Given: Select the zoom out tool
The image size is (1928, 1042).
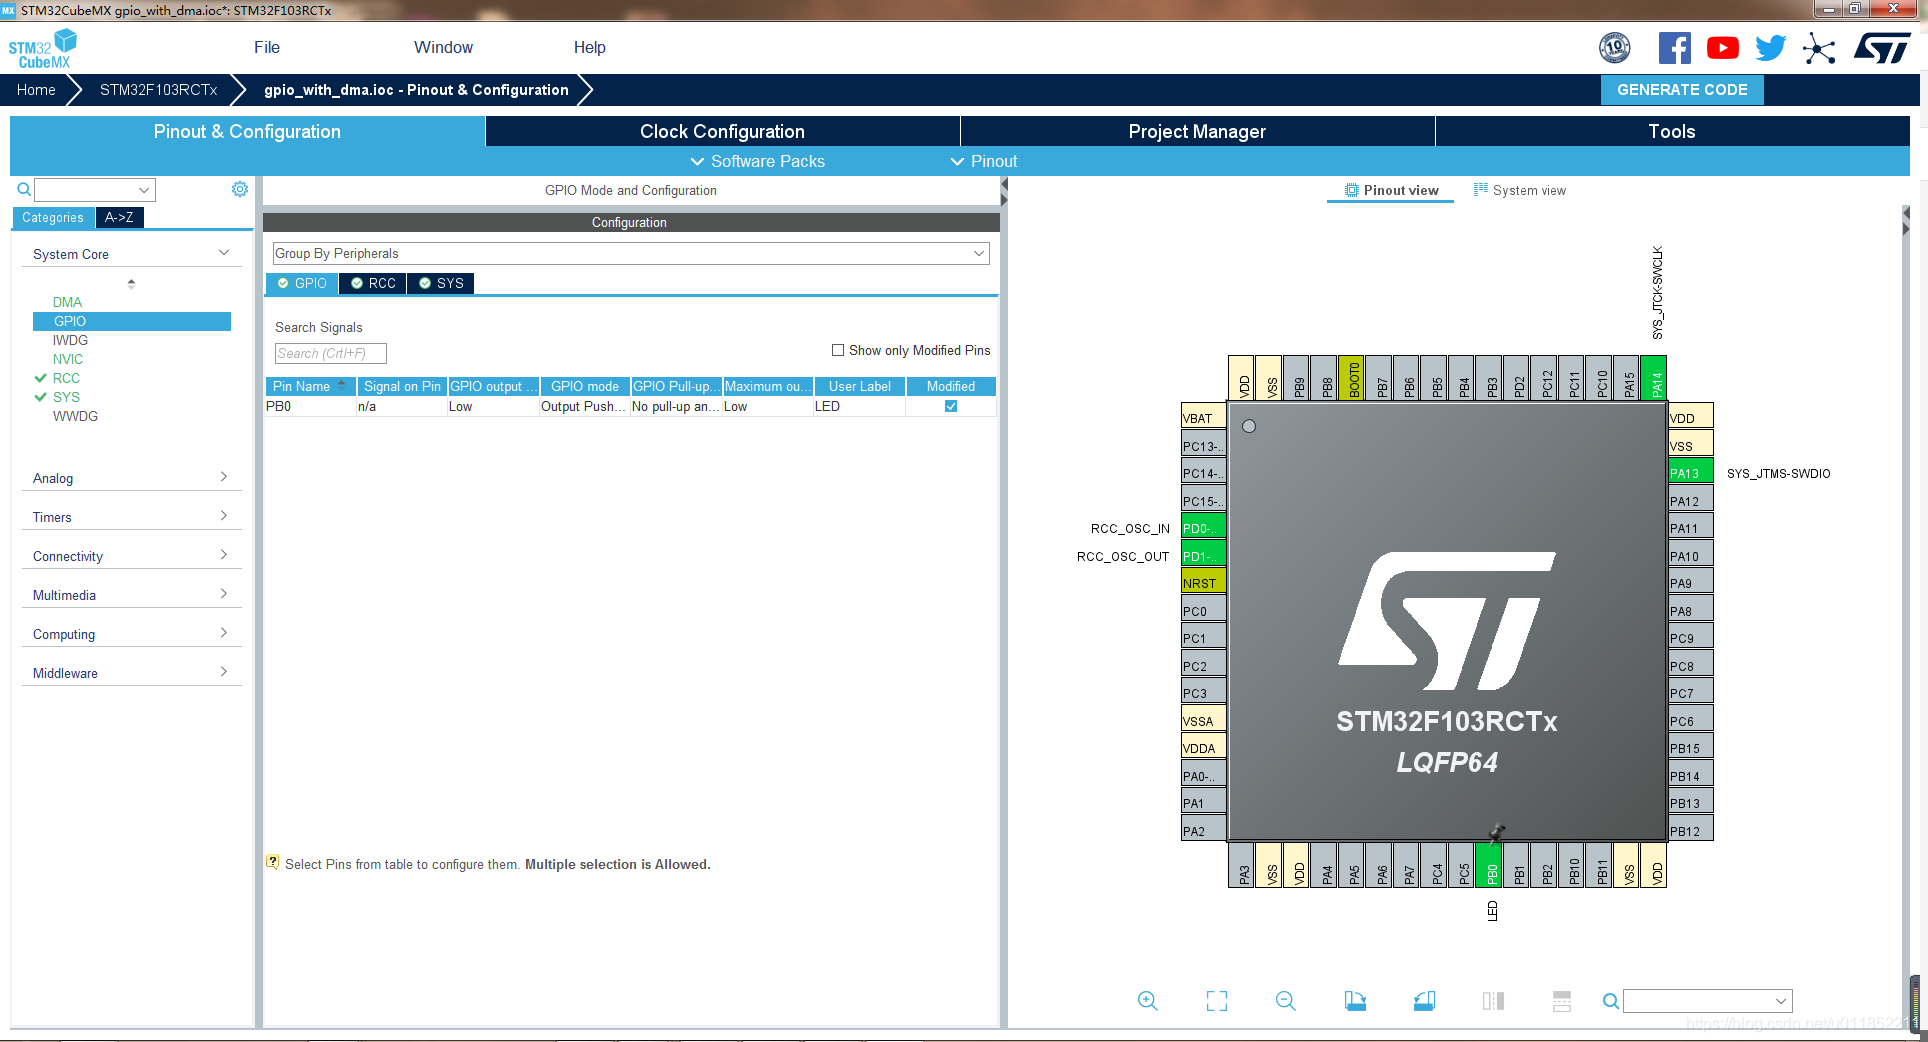Looking at the screenshot, I should (x=1285, y=1000).
